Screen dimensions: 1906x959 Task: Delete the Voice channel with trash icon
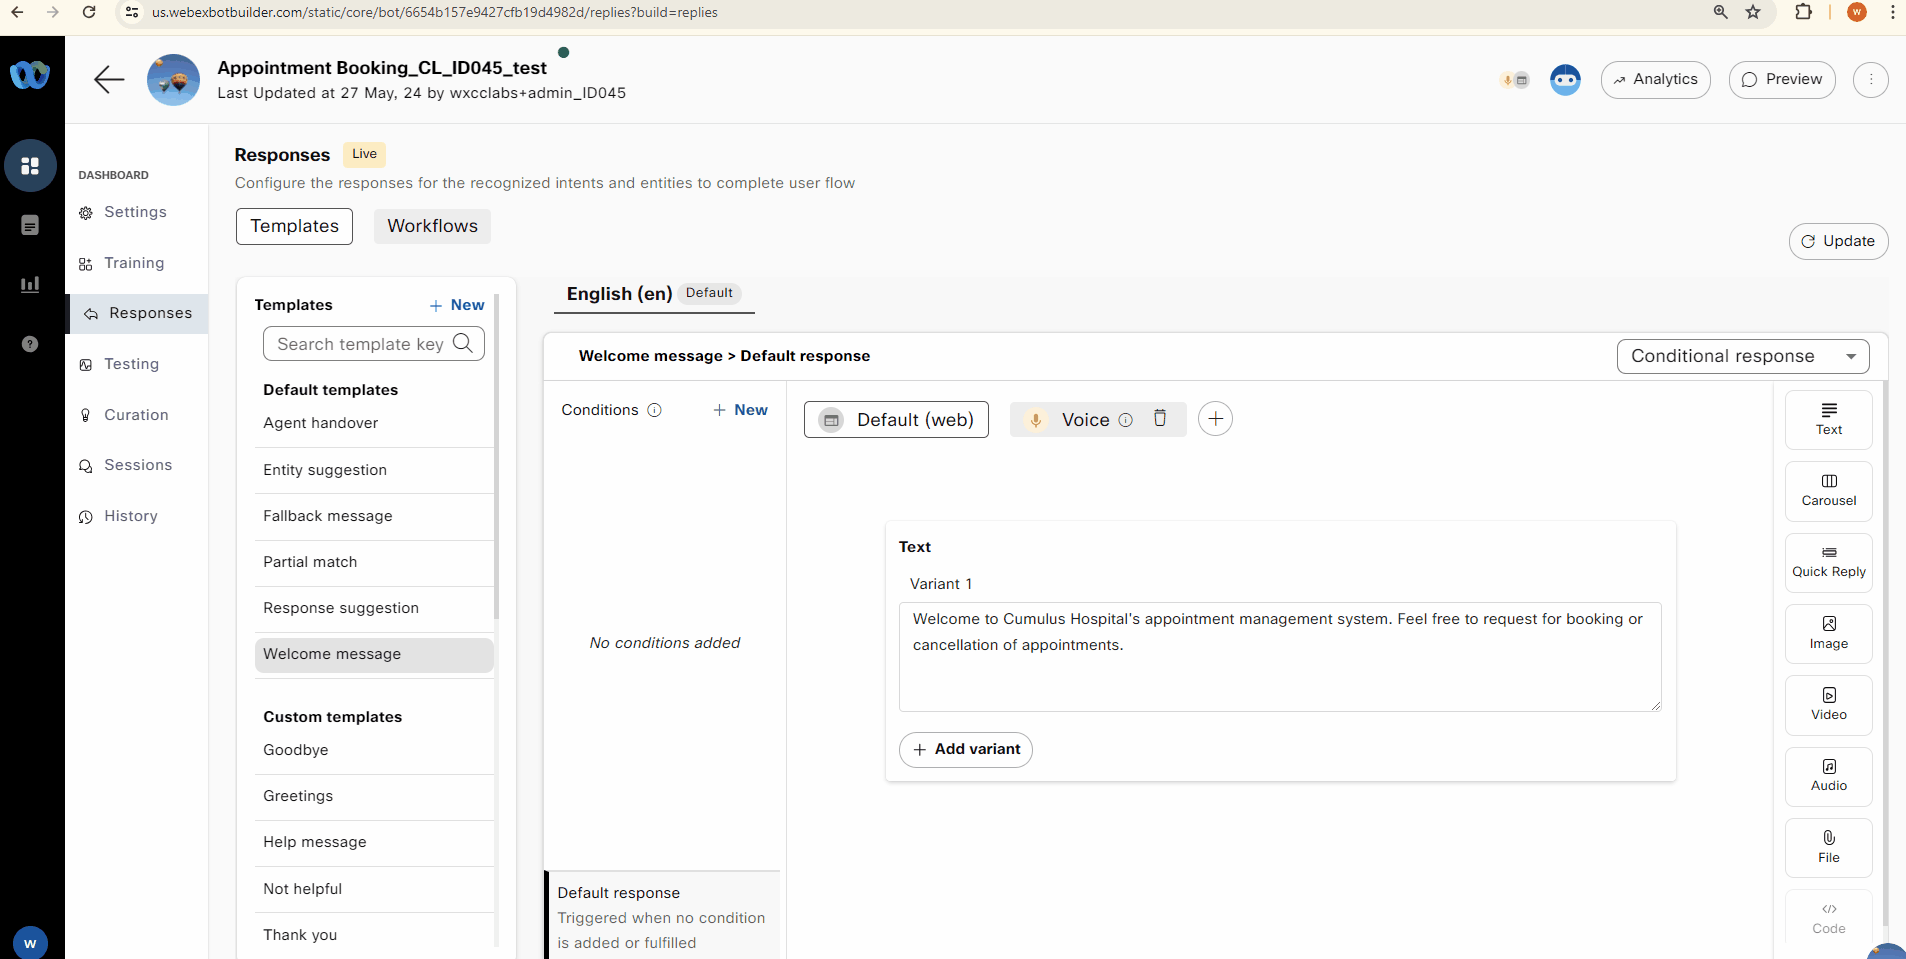click(x=1160, y=419)
